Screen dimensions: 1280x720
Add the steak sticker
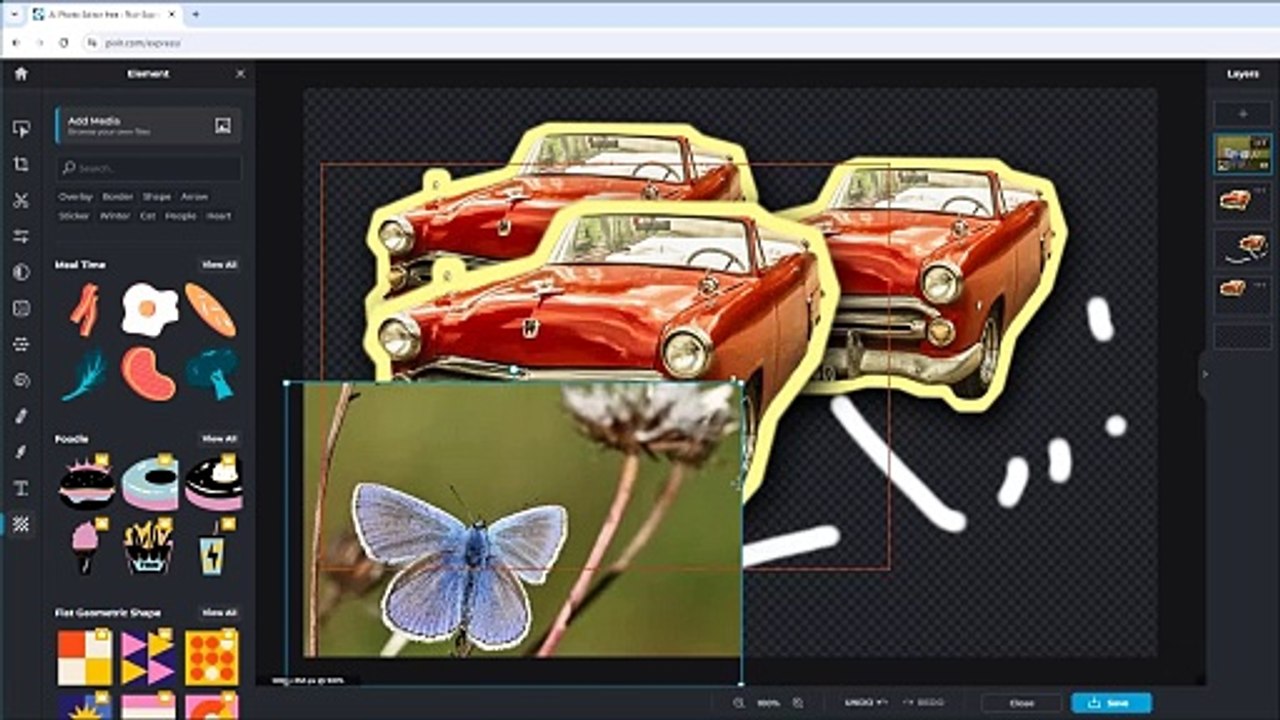(x=149, y=374)
